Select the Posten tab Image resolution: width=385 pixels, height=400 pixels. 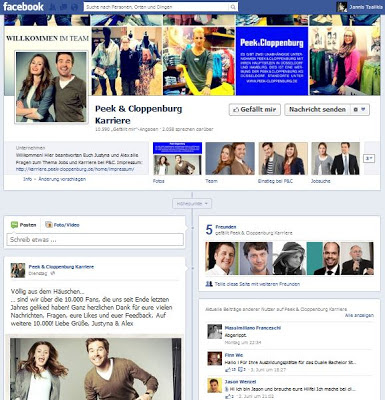pyautogui.click(x=24, y=225)
